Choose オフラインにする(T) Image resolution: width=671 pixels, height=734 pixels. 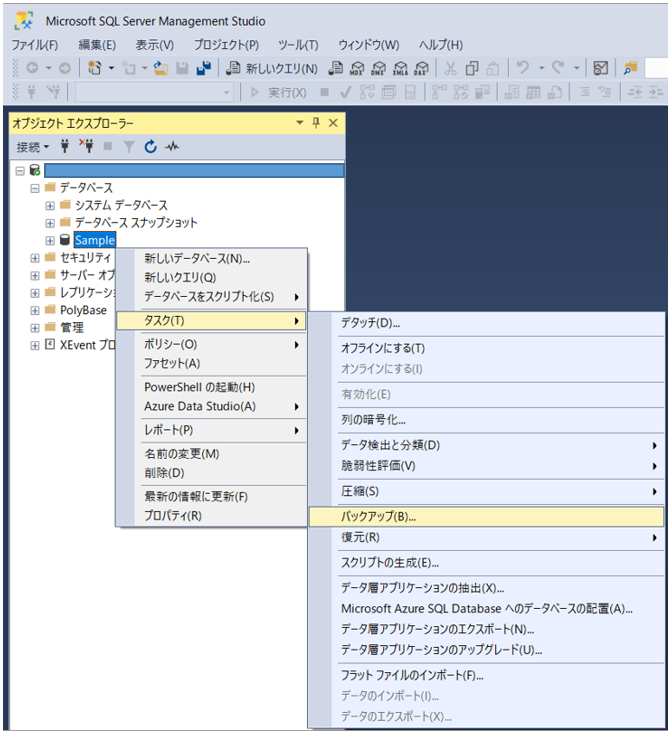click(487, 348)
